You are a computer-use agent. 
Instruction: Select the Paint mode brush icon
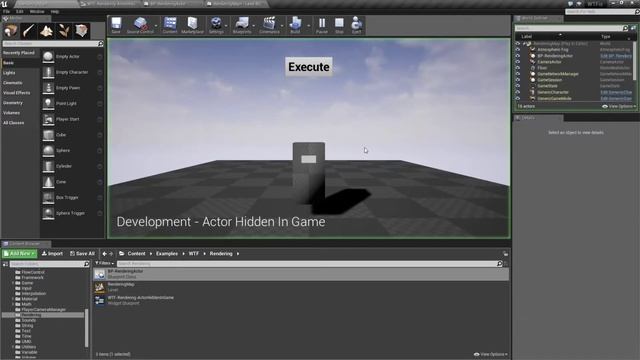click(29, 31)
